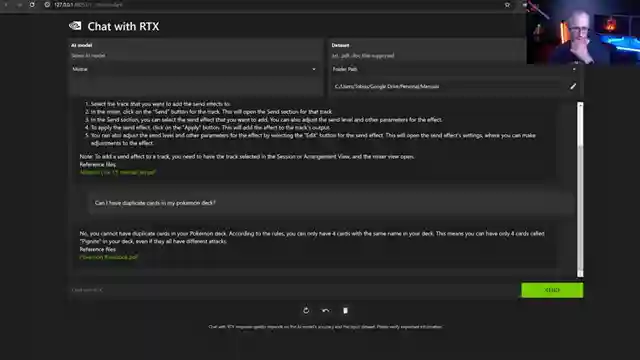The image size is (640, 360).
Task: Open the AI model dropdown showing Mistral
Action: tap(195, 69)
